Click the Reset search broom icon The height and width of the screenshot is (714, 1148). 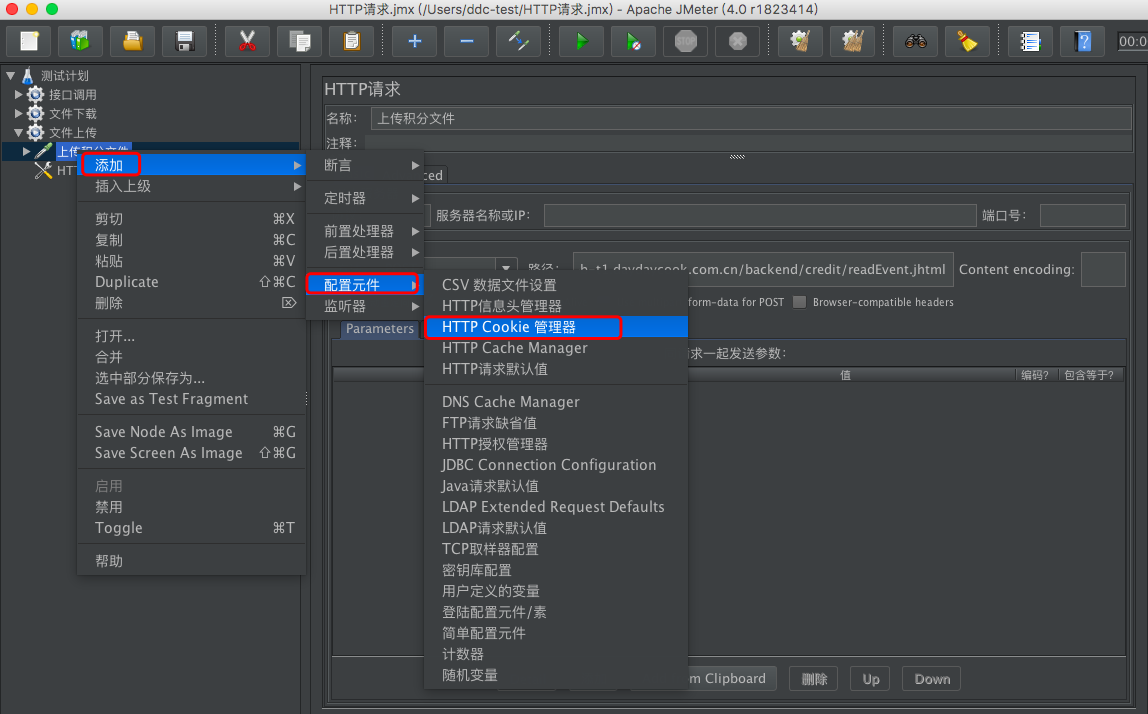pos(967,41)
